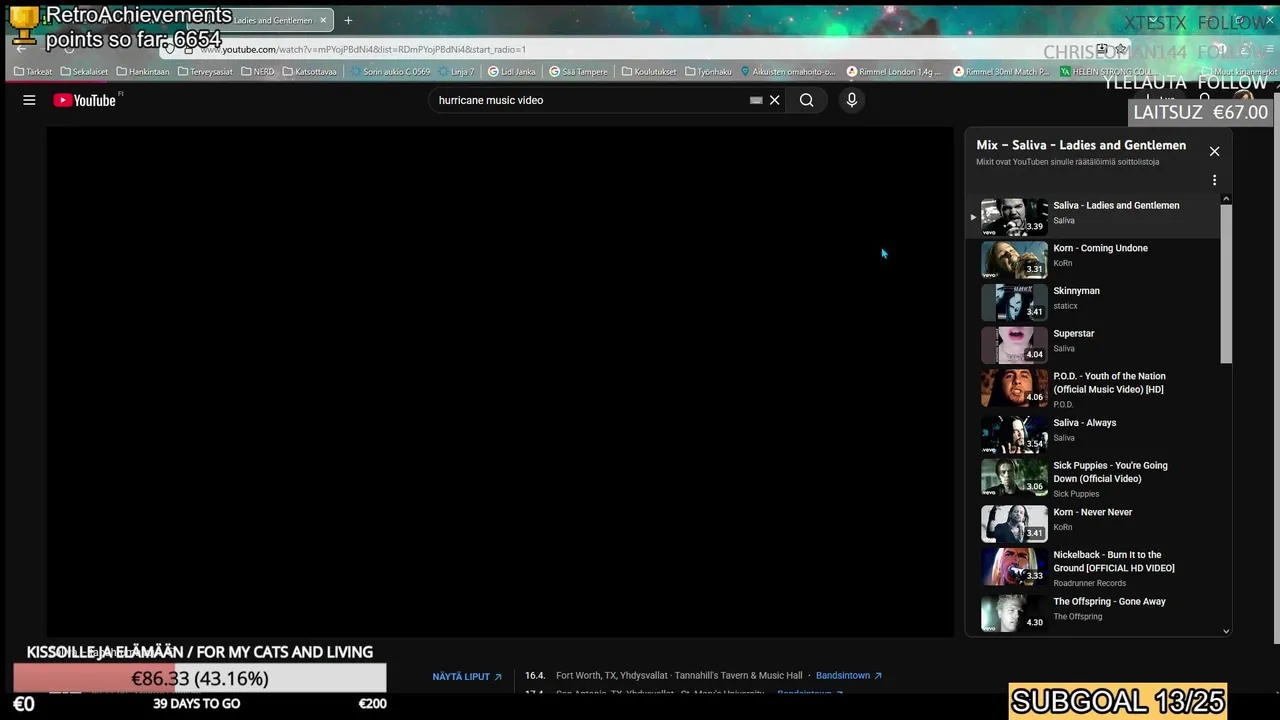The width and height of the screenshot is (1280, 720).
Task: Start voice search with the microphone
Action: pos(852,100)
